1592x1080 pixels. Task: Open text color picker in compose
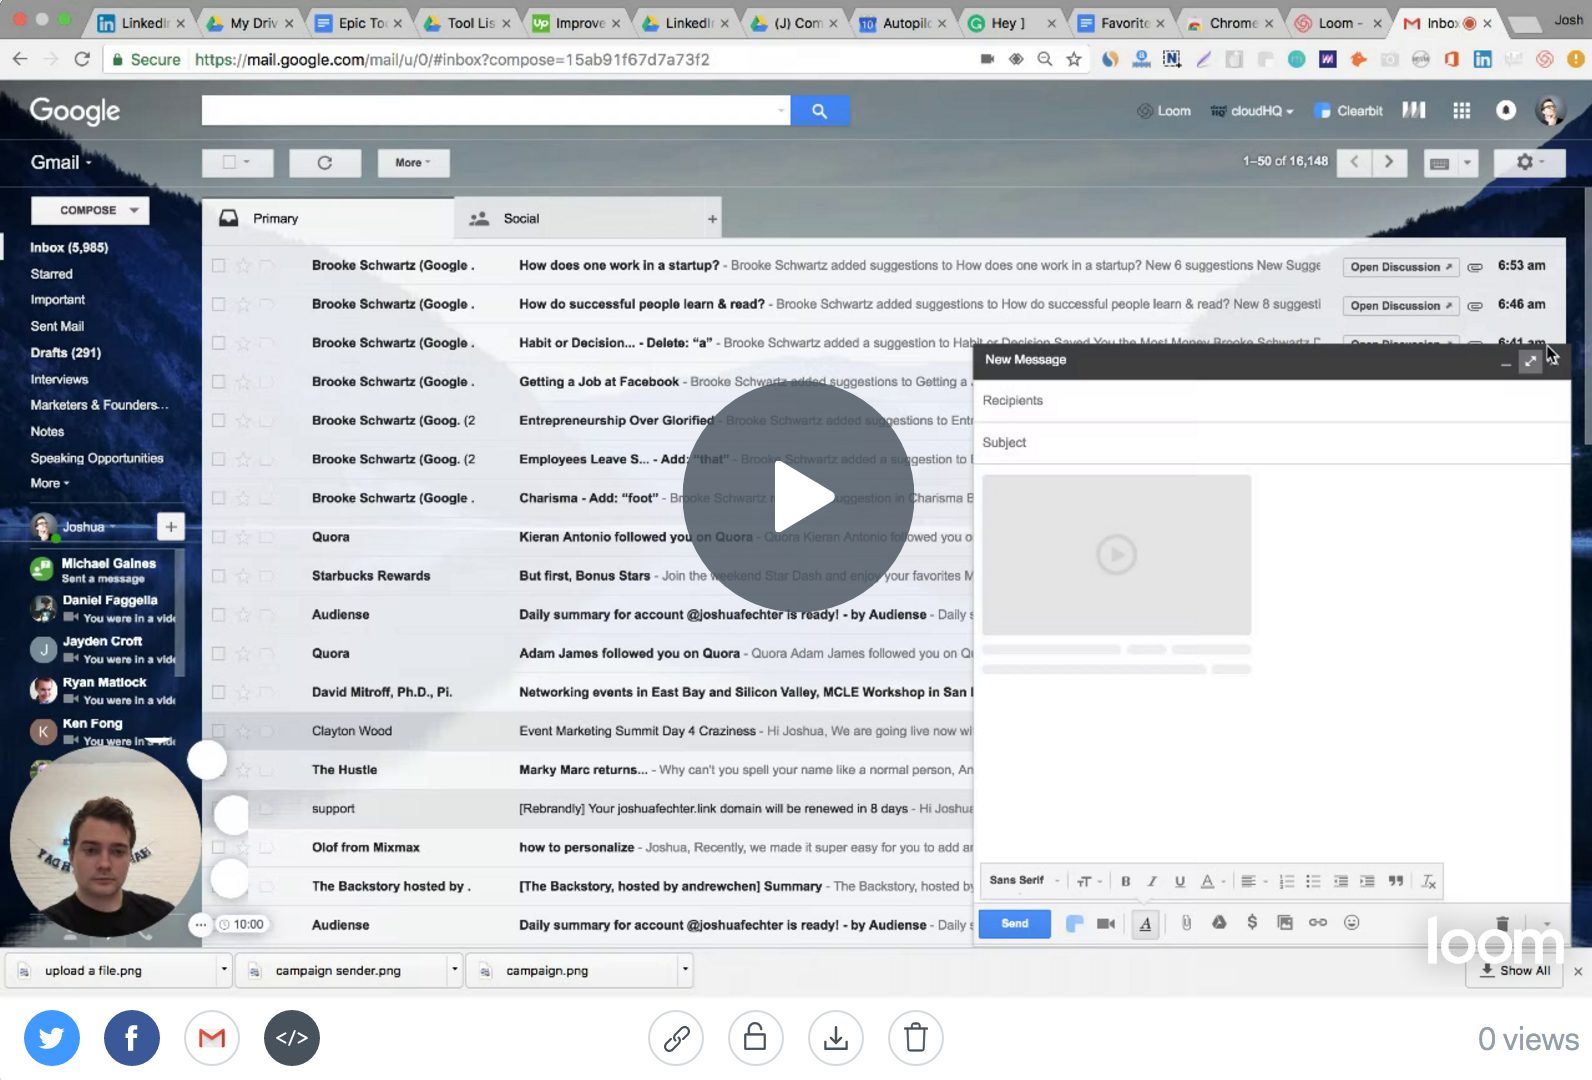pyautogui.click(x=1212, y=881)
